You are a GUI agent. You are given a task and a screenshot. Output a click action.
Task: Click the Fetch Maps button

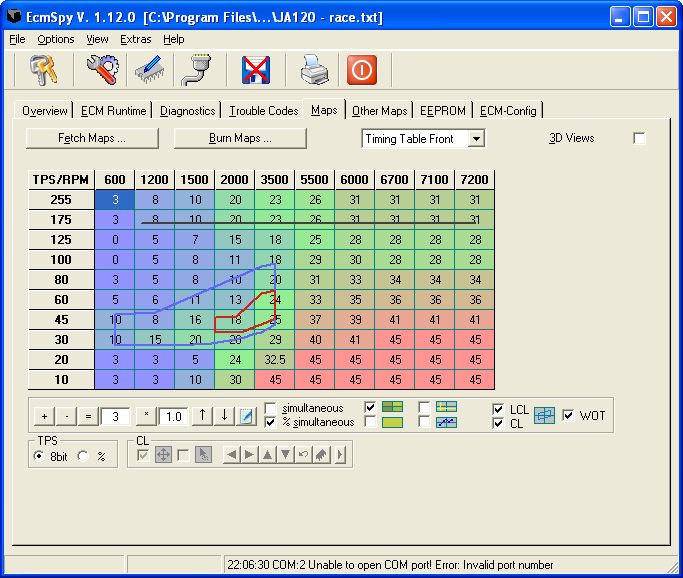92,138
